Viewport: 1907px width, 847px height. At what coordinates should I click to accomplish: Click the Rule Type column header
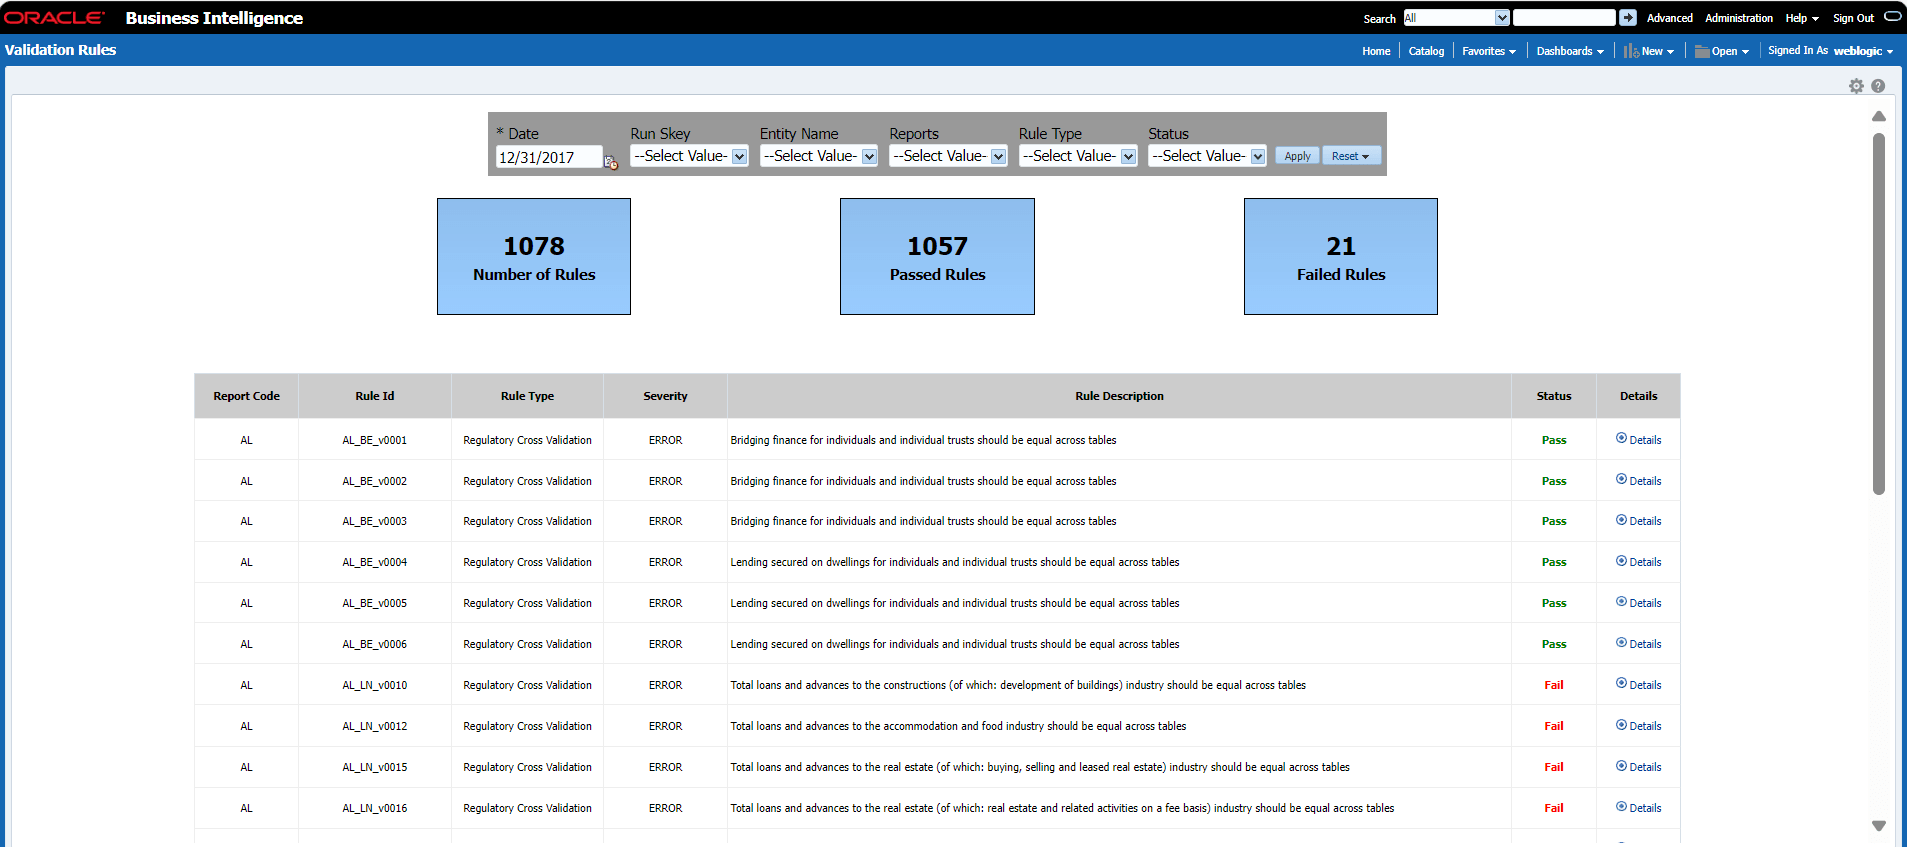527,396
